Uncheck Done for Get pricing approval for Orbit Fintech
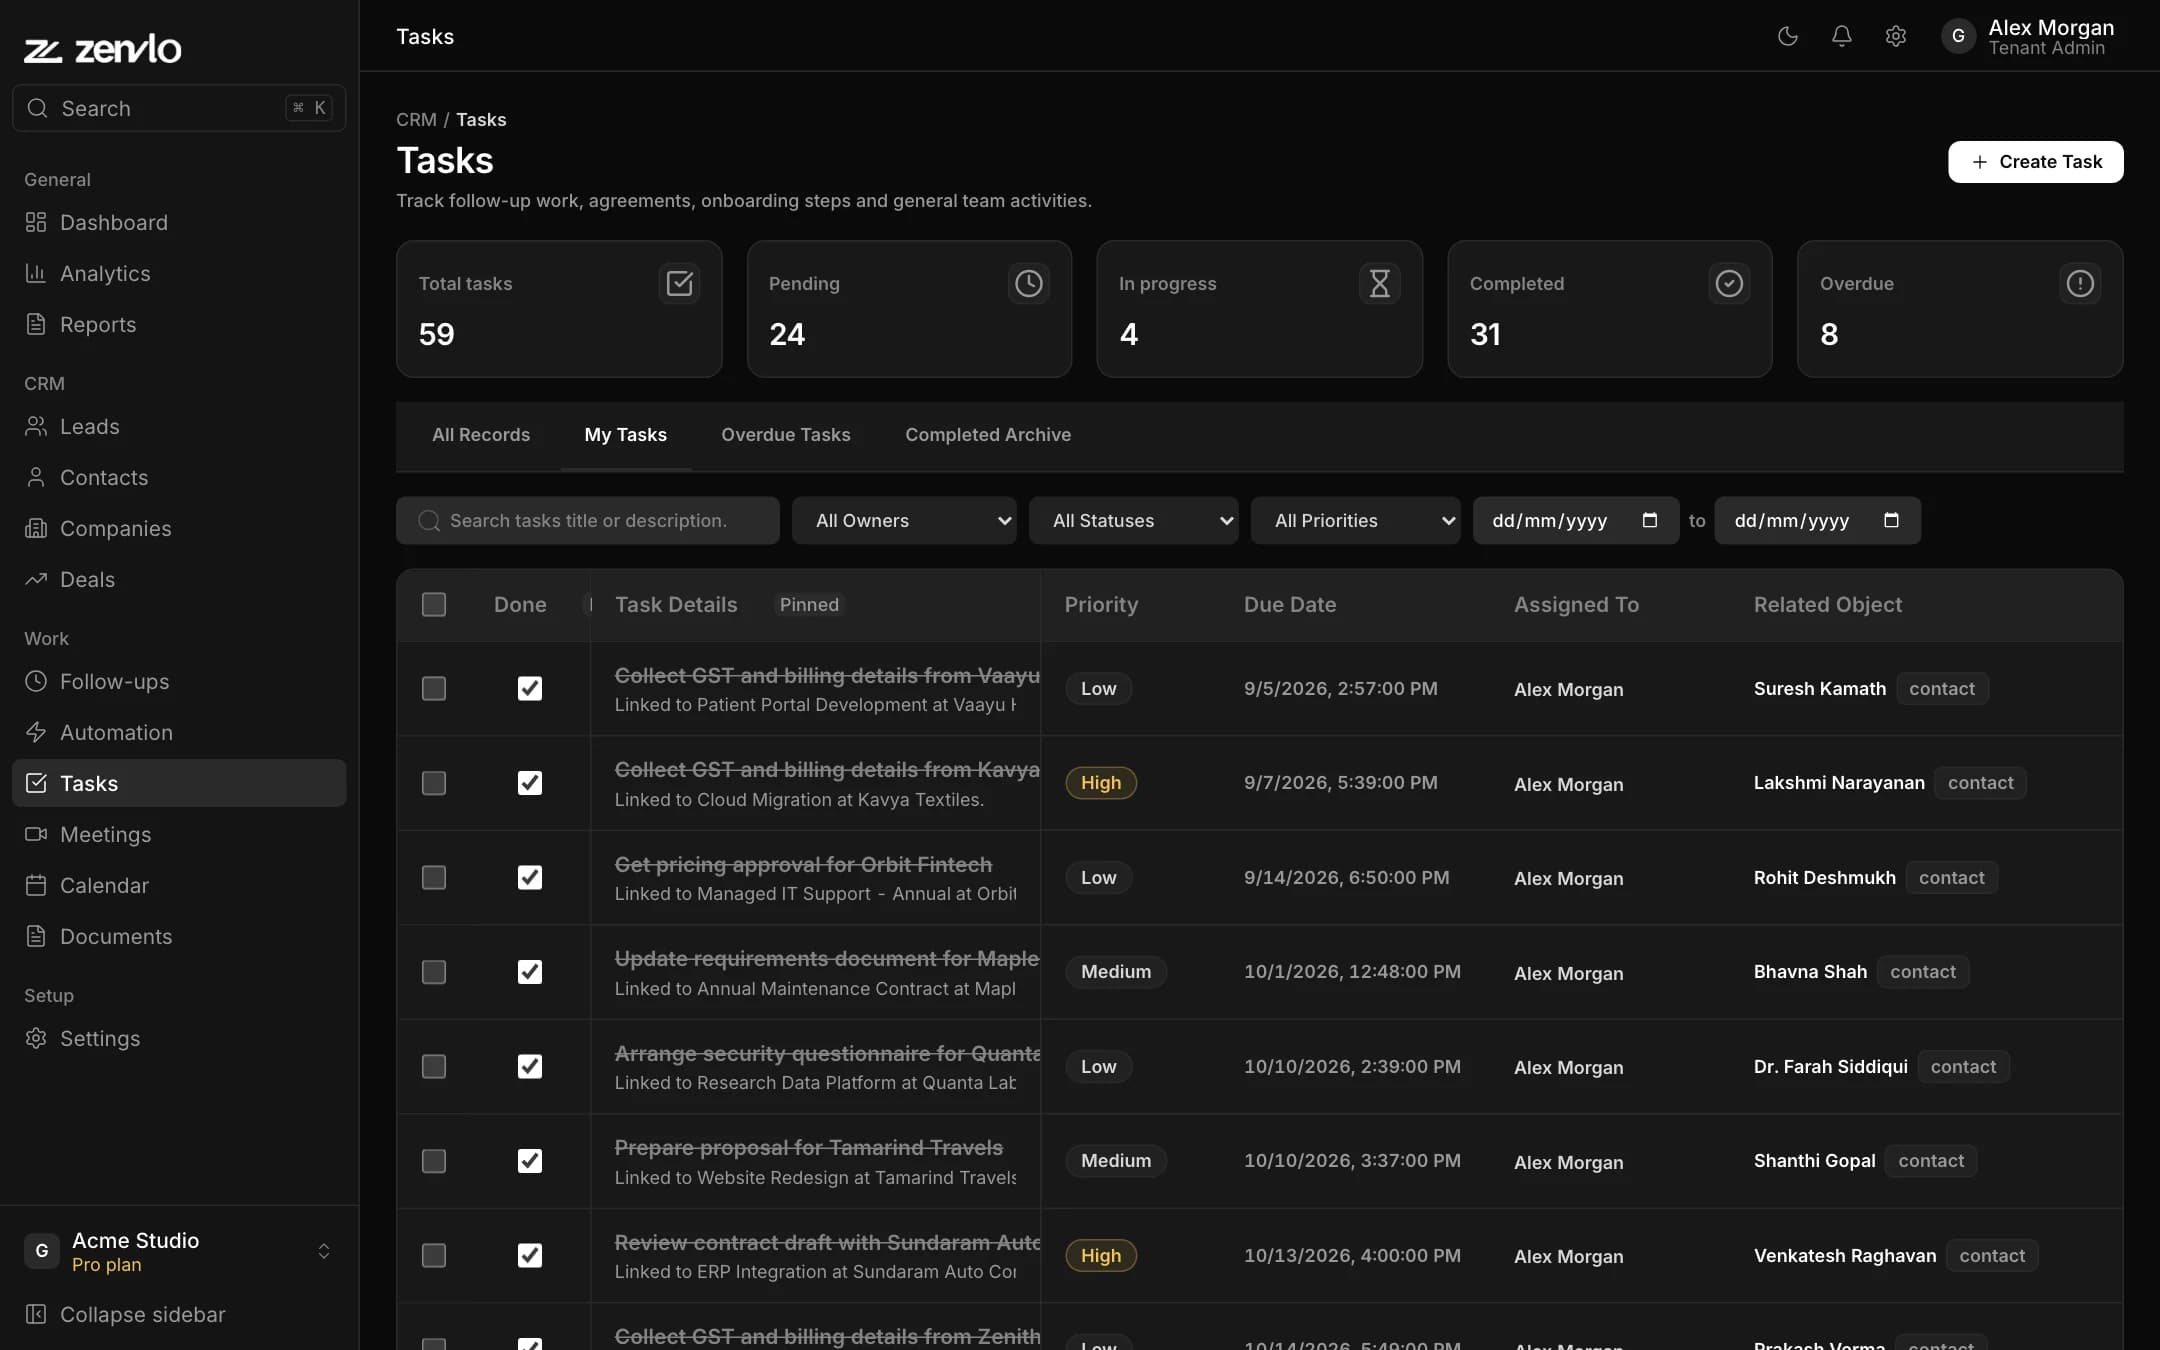The width and height of the screenshot is (2160, 1350). 529,877
